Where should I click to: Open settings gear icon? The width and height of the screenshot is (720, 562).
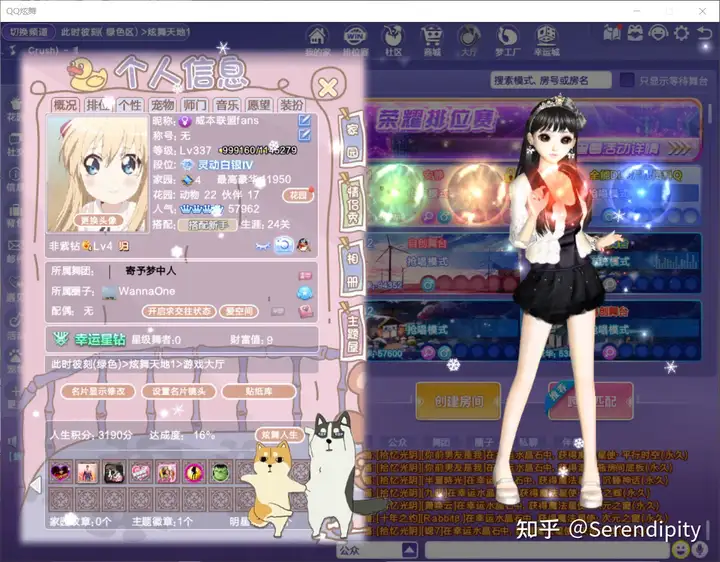(681, 33)
